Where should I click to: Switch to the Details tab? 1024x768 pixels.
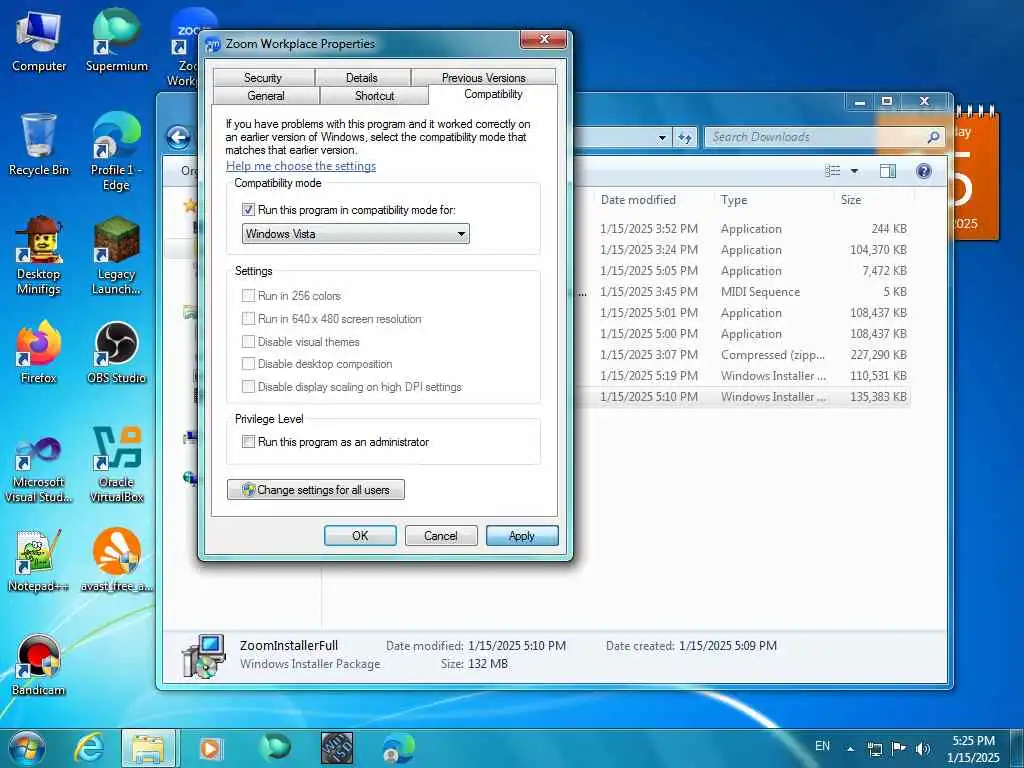[362, 78]
